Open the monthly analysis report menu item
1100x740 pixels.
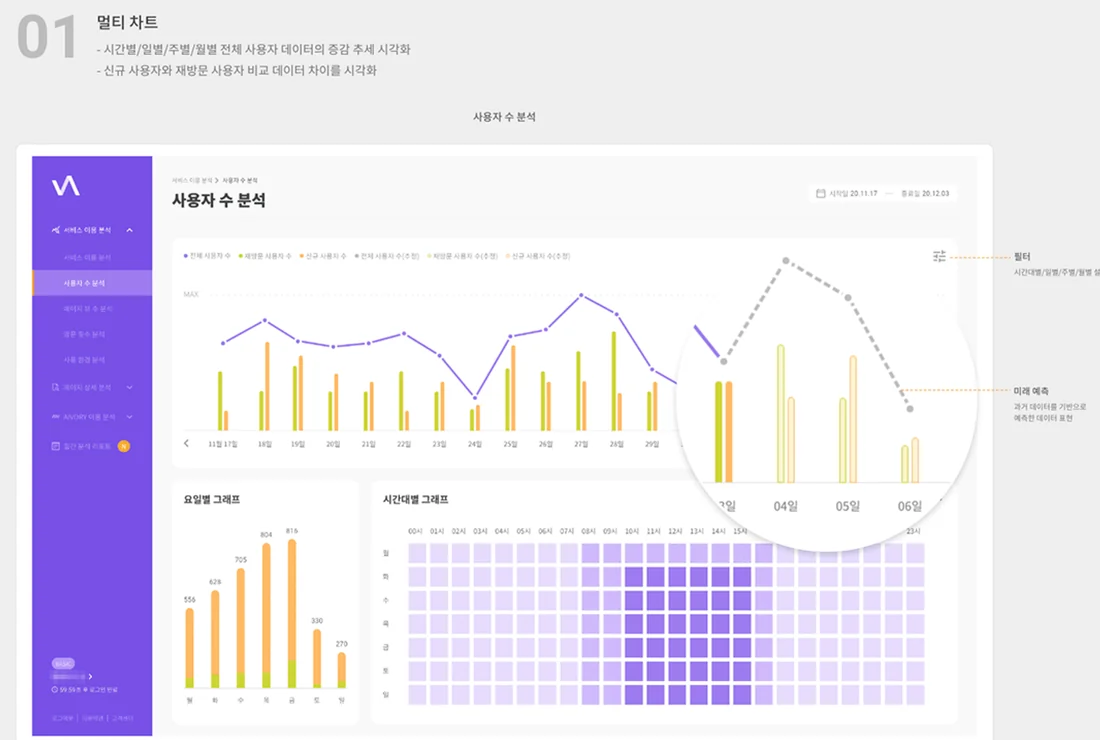tap(86, 446)
